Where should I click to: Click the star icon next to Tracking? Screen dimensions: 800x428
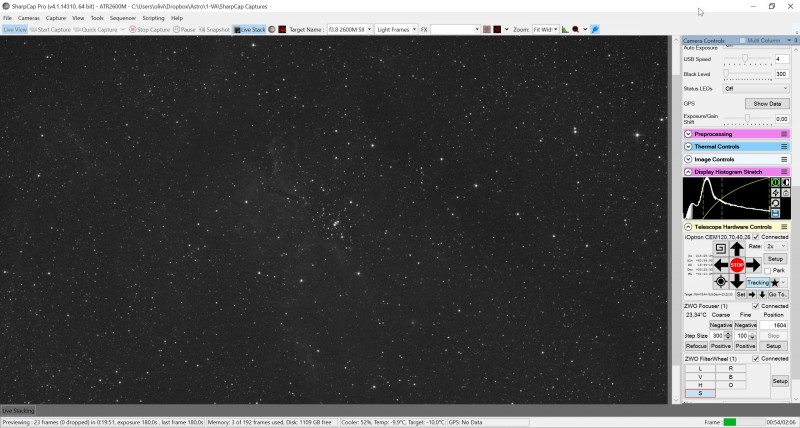click(x=775, y=283)
